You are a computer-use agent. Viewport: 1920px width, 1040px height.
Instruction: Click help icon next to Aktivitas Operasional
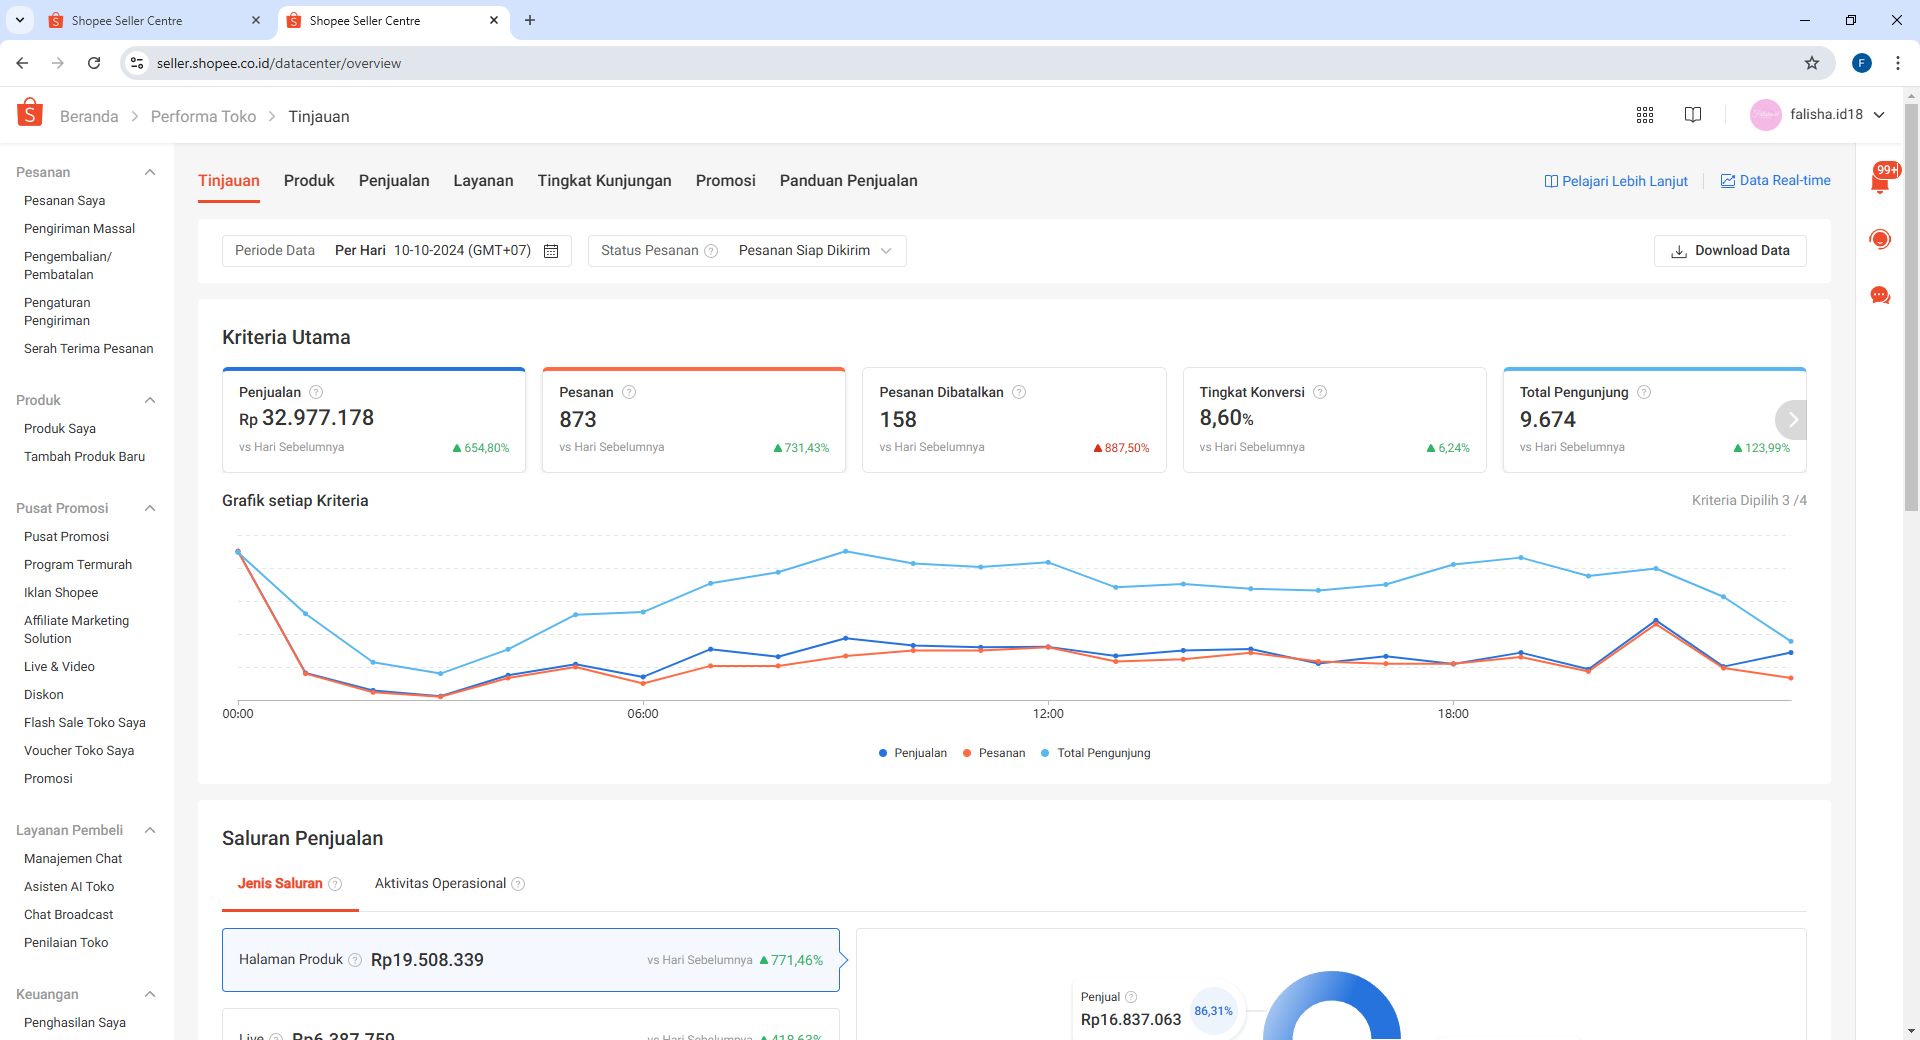pos(518,884)
